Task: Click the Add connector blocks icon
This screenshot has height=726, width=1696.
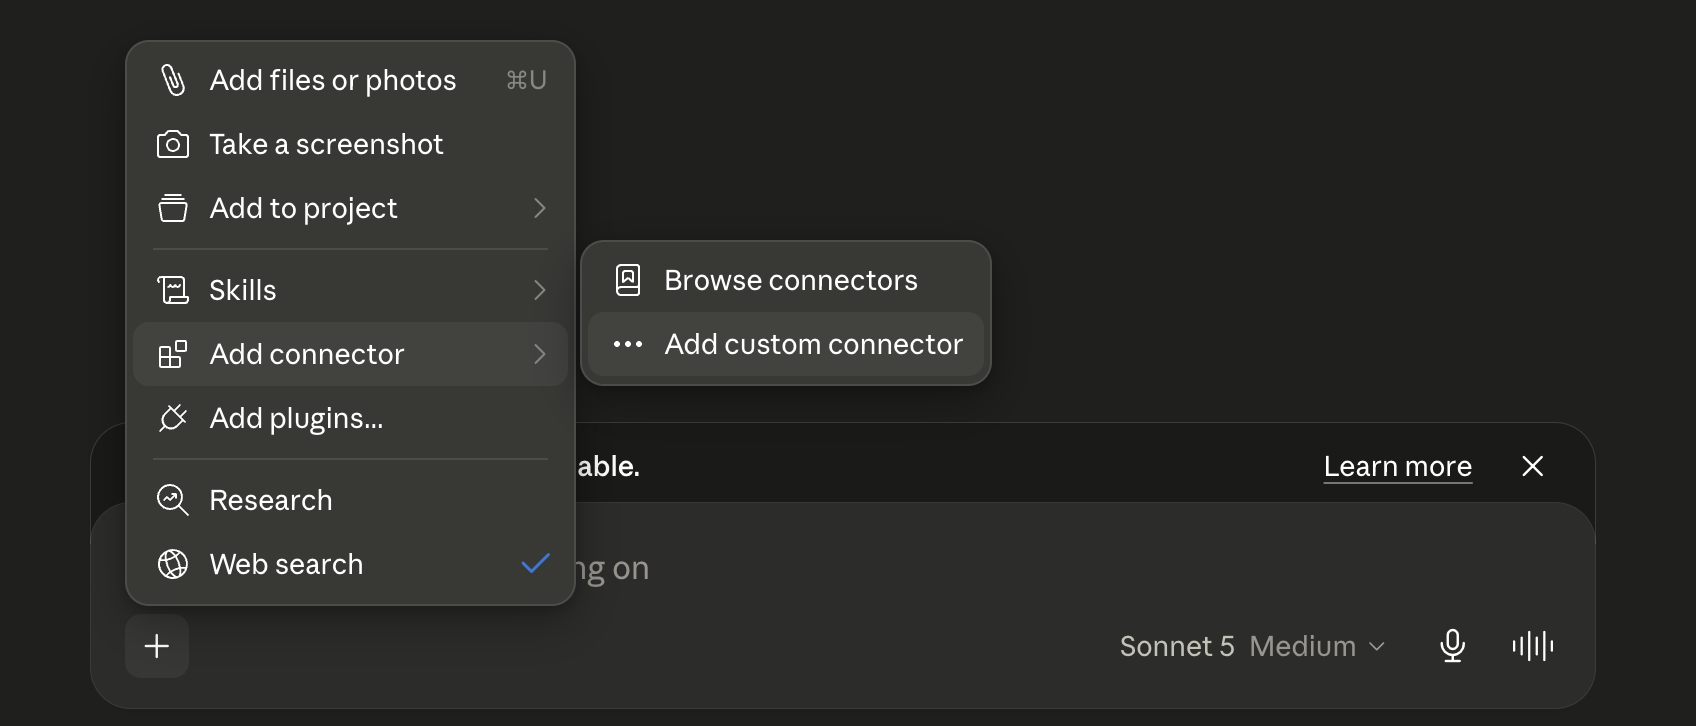Action: pyautogui.click(x=173, y=354)
